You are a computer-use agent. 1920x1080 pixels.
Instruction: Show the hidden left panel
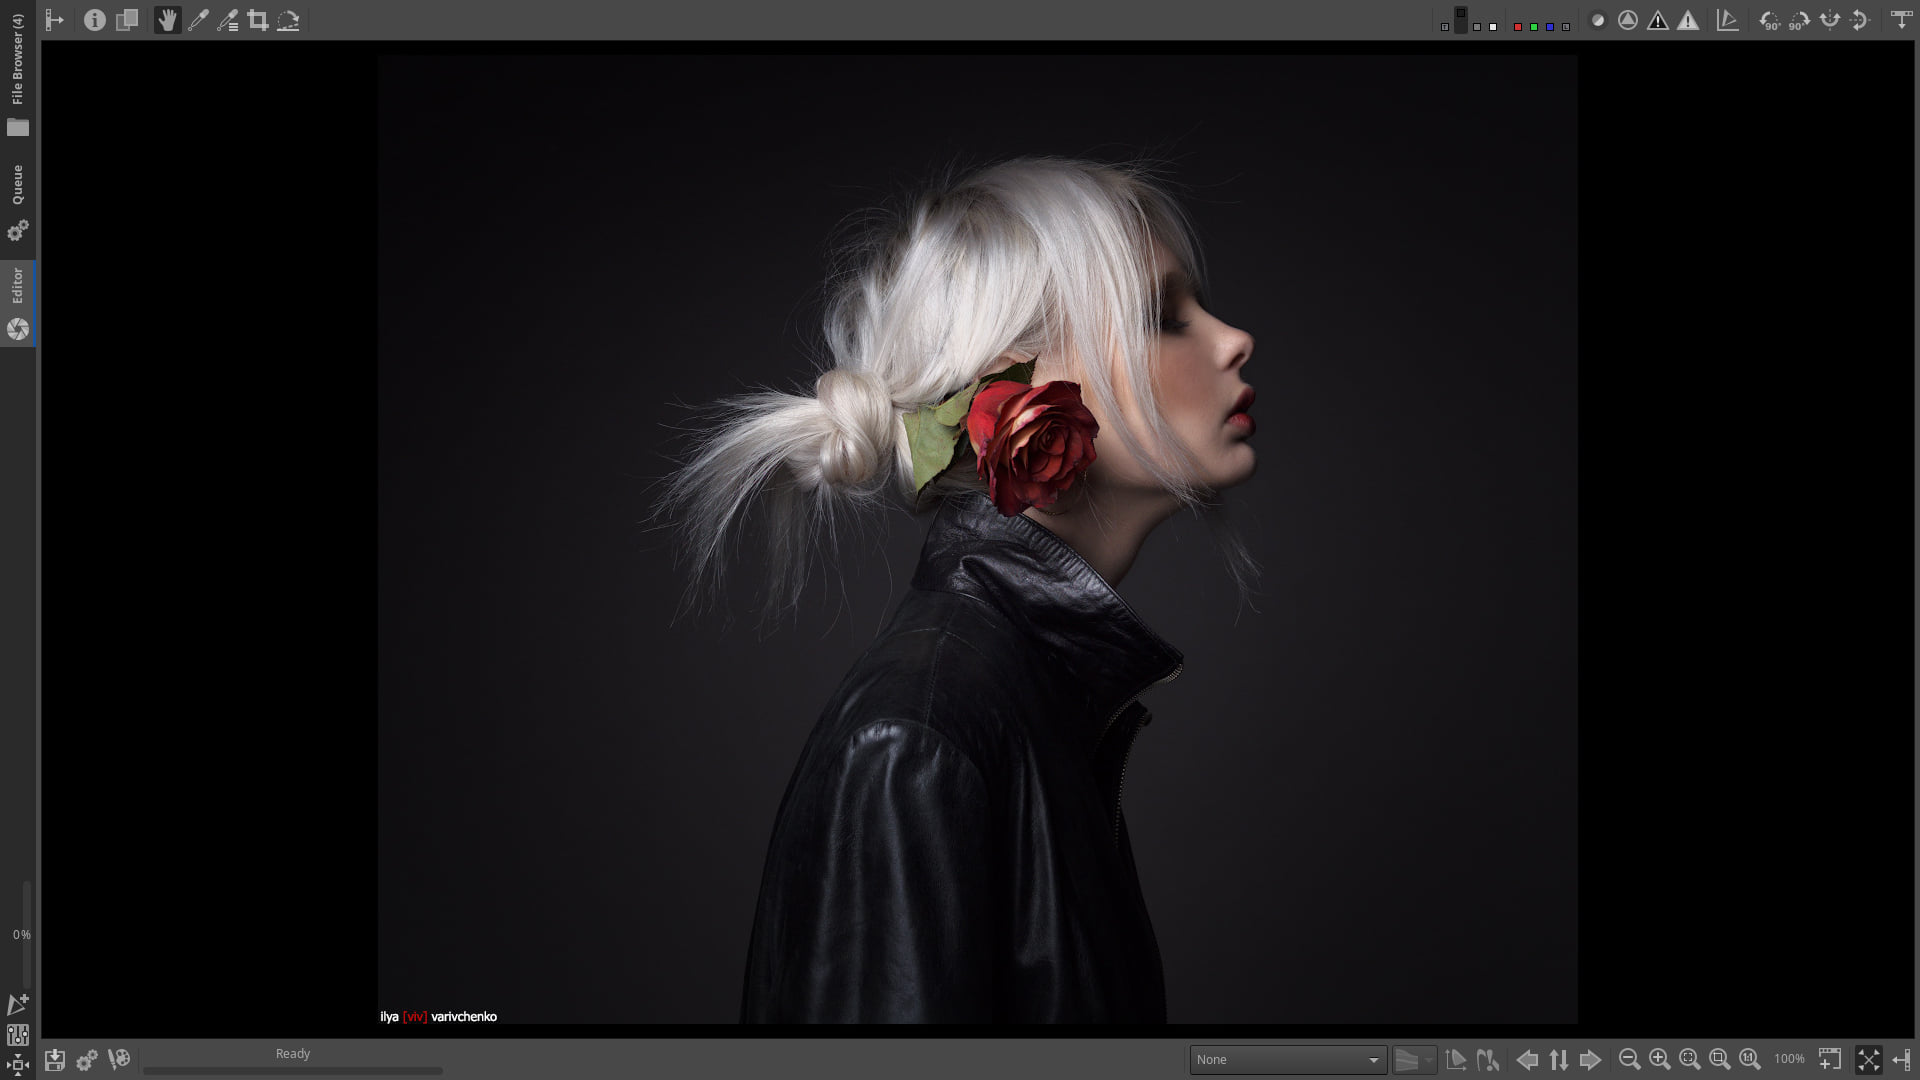tap(55, 20)
